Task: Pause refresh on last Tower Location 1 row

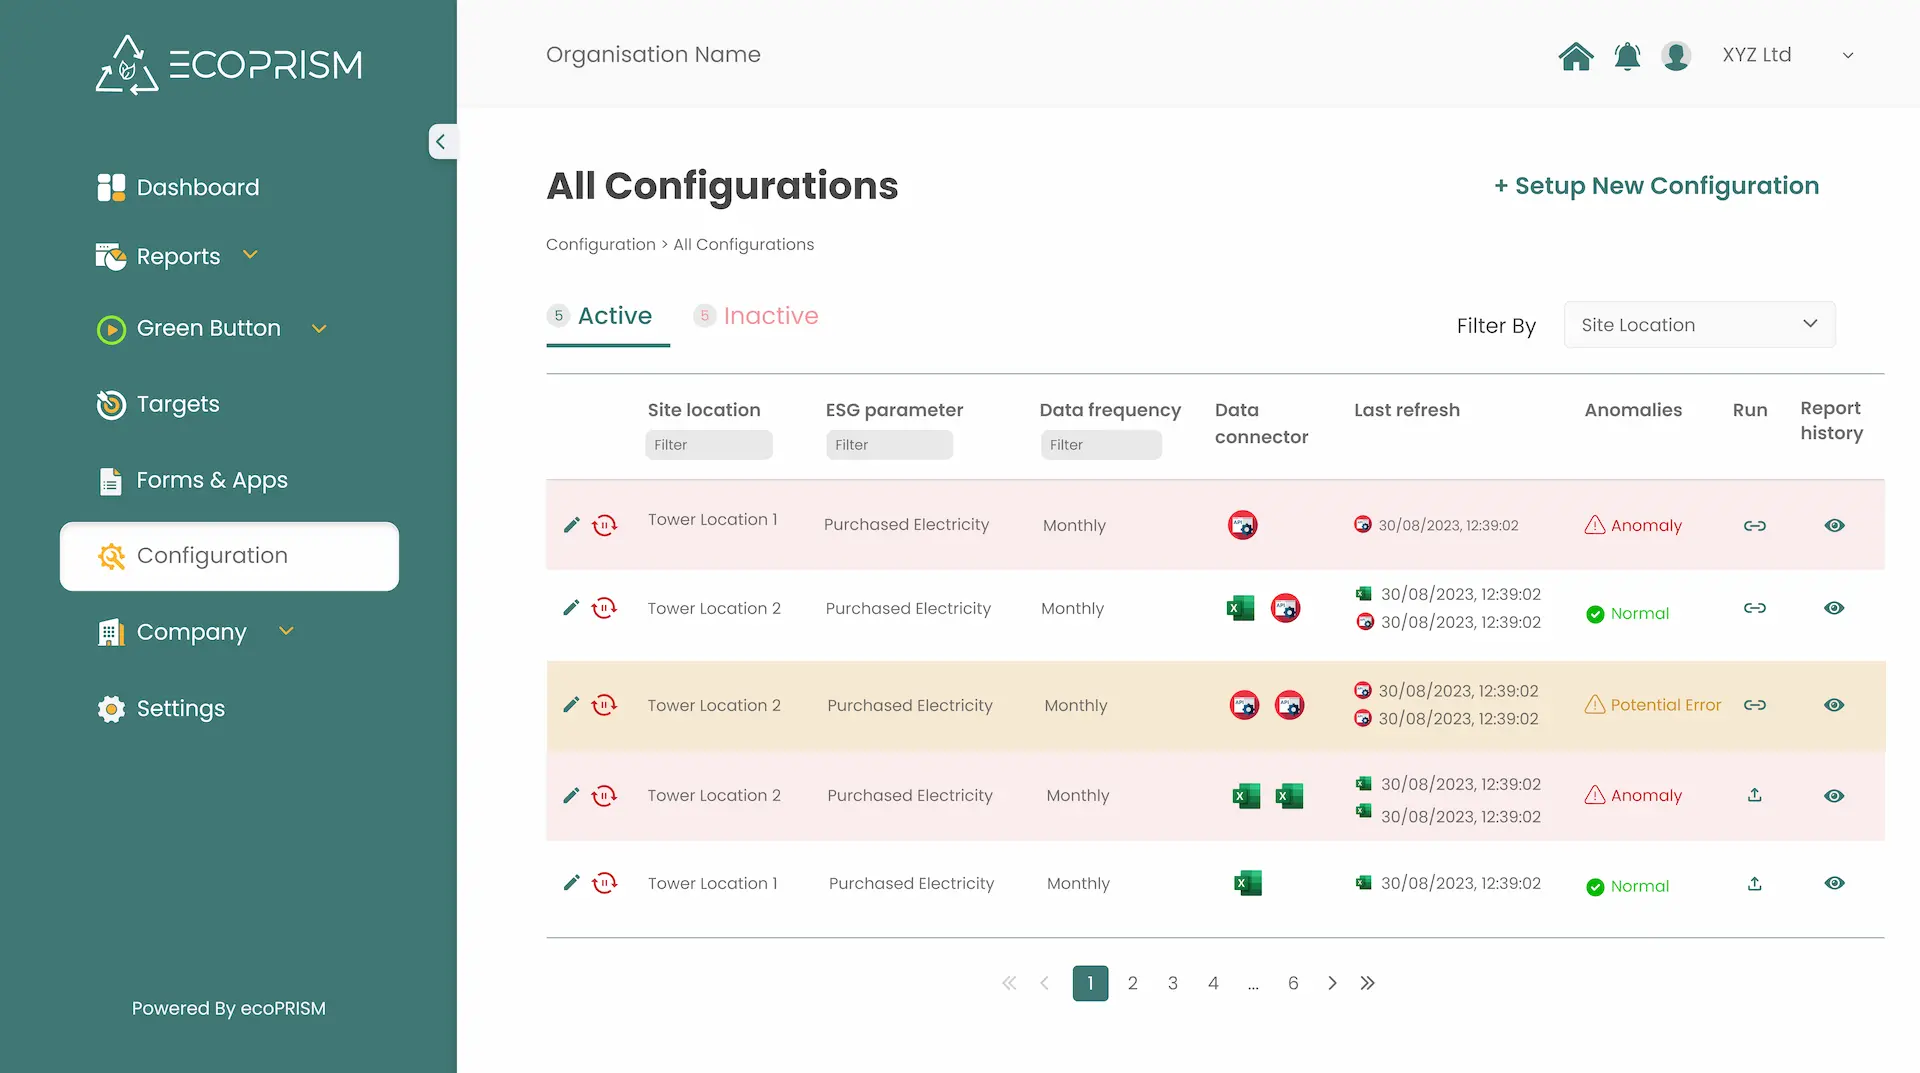Action: coord(604,883)
